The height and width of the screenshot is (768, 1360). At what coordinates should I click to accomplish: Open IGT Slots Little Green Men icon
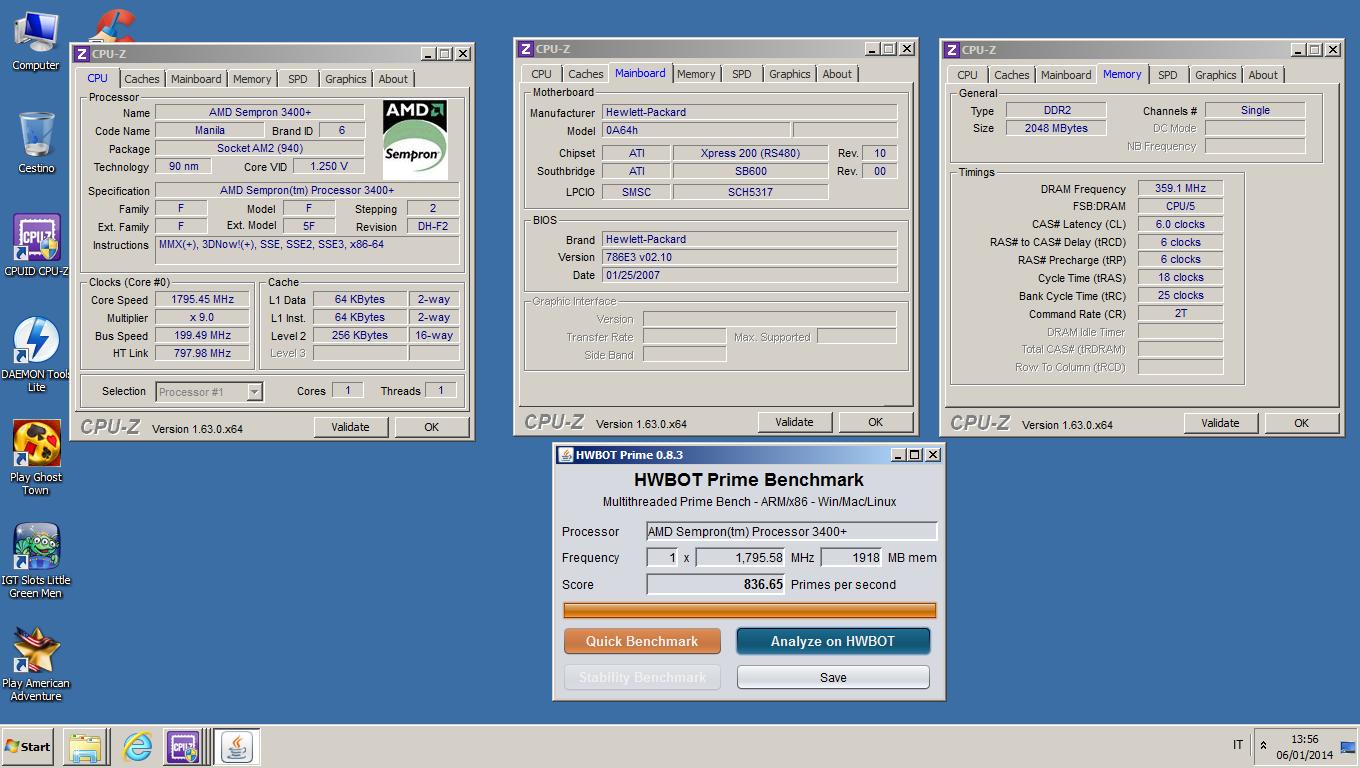tap(36, 561)
